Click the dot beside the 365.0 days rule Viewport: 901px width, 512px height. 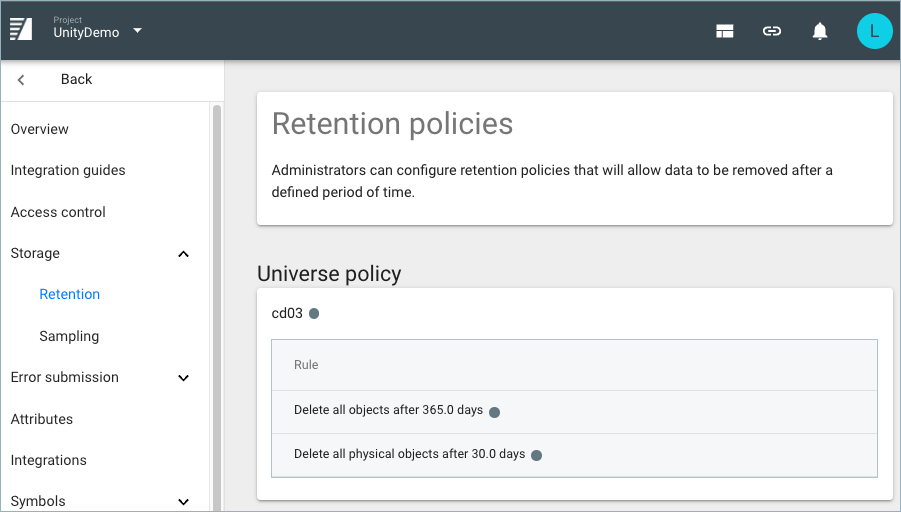pos(494,411)
